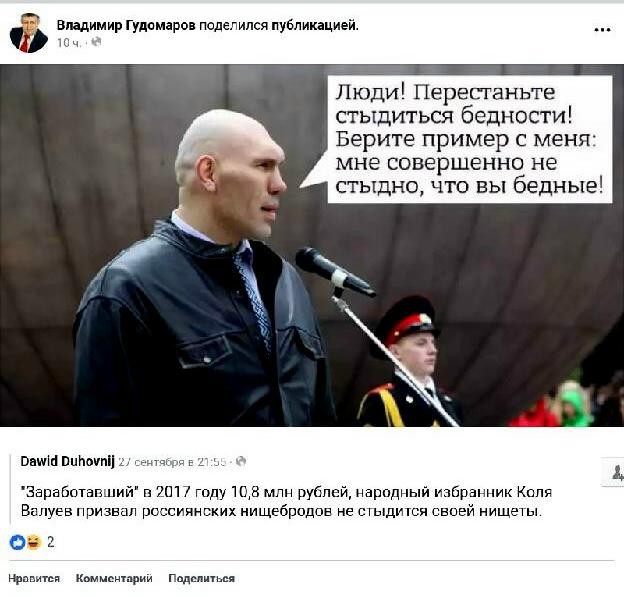Click the публикацией link in the header
This screenshot has width=624, height=597.
coord(315,25)
